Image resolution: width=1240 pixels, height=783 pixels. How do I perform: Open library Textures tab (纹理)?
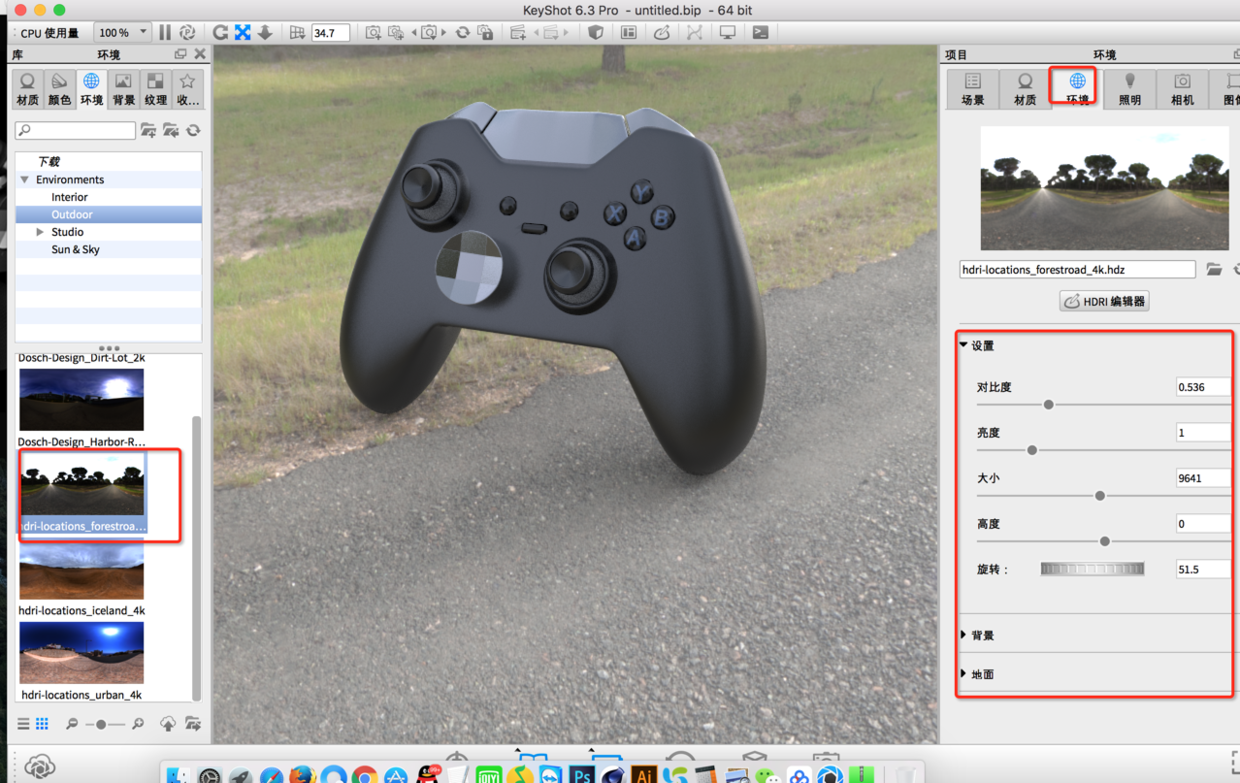point(155,89)
